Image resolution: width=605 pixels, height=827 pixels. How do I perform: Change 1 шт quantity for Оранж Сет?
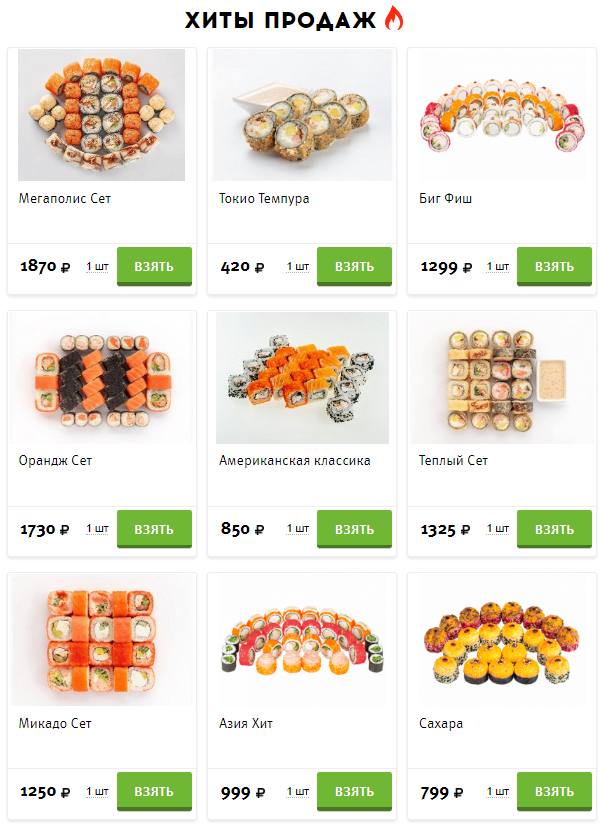97,529
